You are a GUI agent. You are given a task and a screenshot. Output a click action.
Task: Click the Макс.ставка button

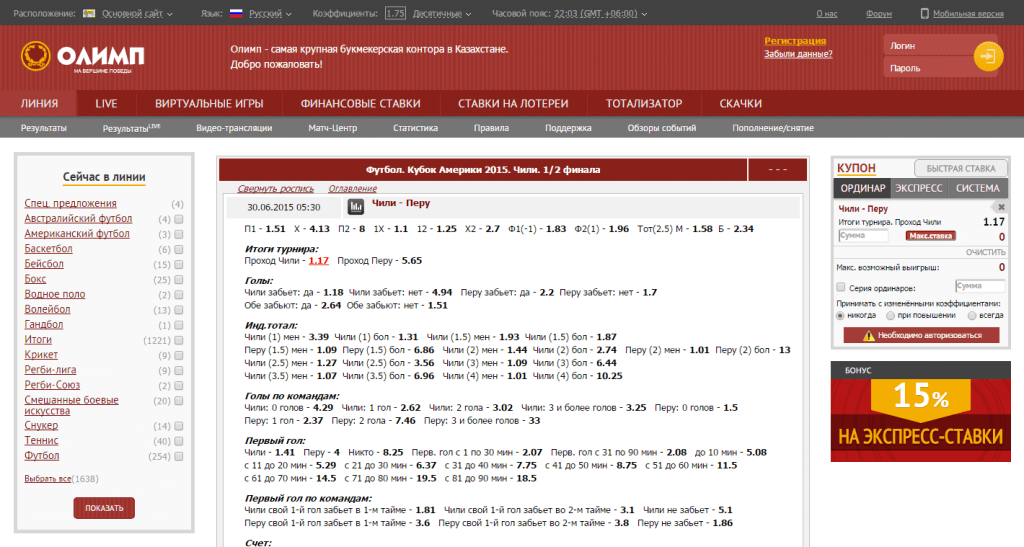click(931, 236)
